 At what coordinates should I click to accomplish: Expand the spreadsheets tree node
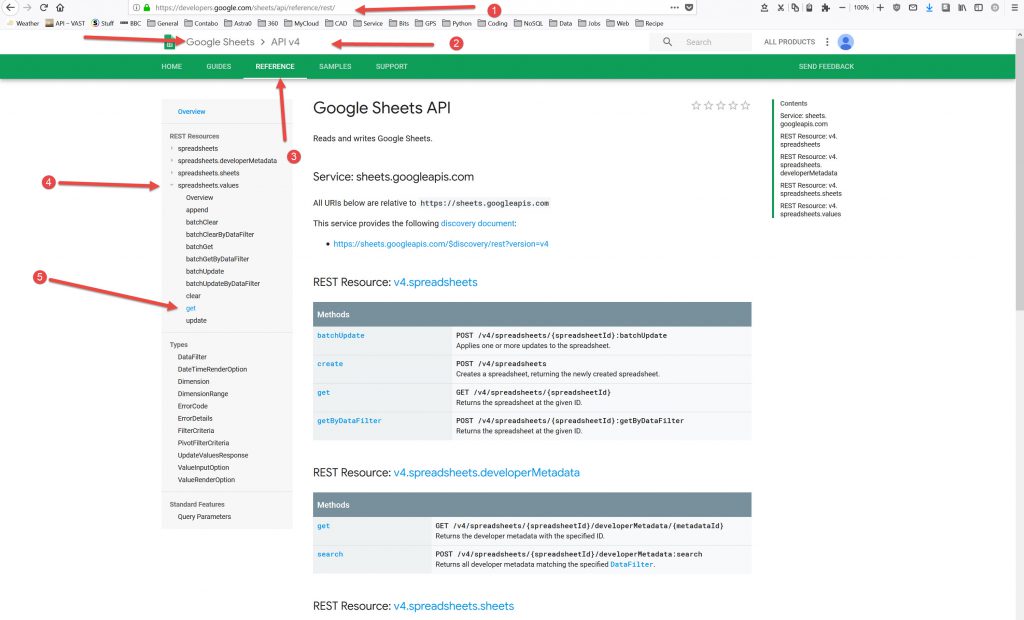coord(172,148)
